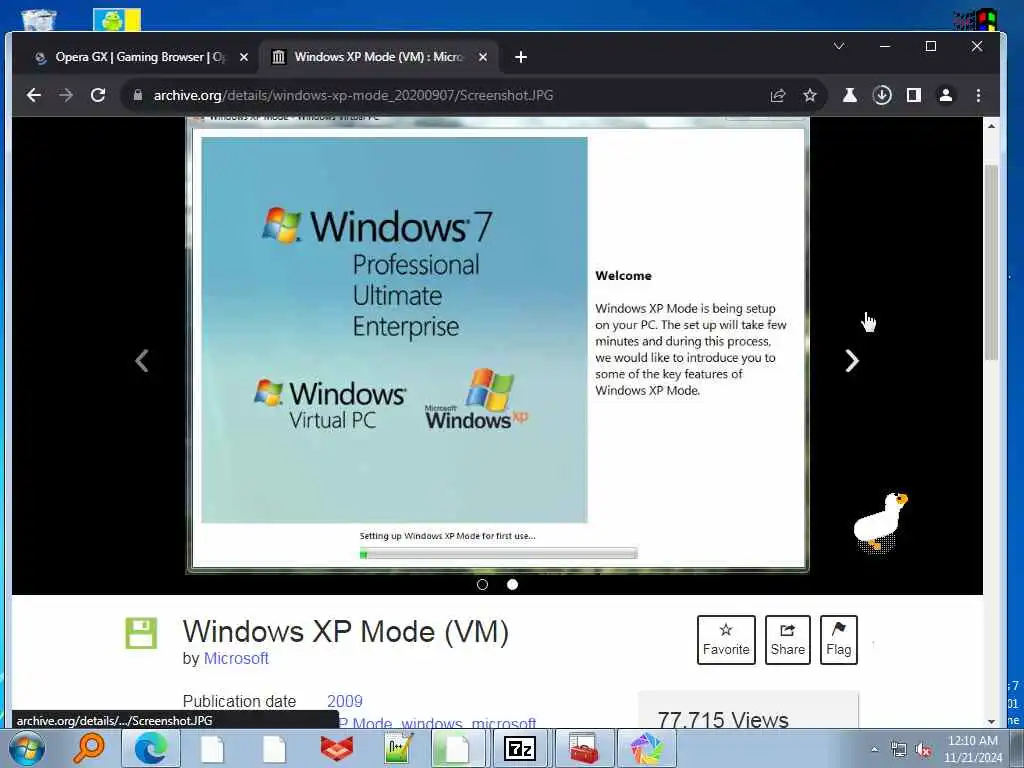Open the 2009 publication date link
Screen dimensions: 1024x768
point(345,701)
